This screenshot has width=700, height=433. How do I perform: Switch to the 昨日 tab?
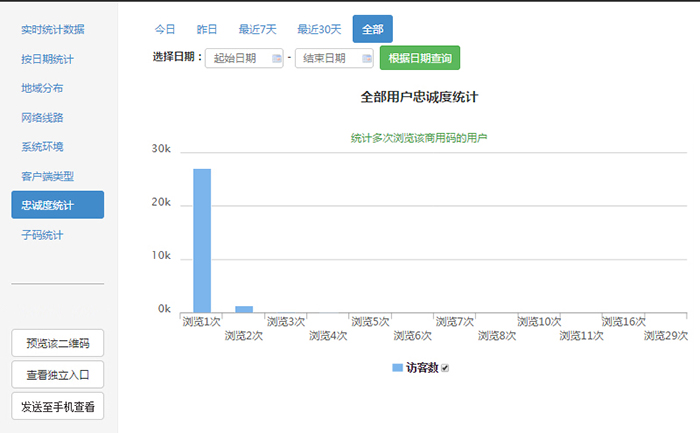(207, 29)
